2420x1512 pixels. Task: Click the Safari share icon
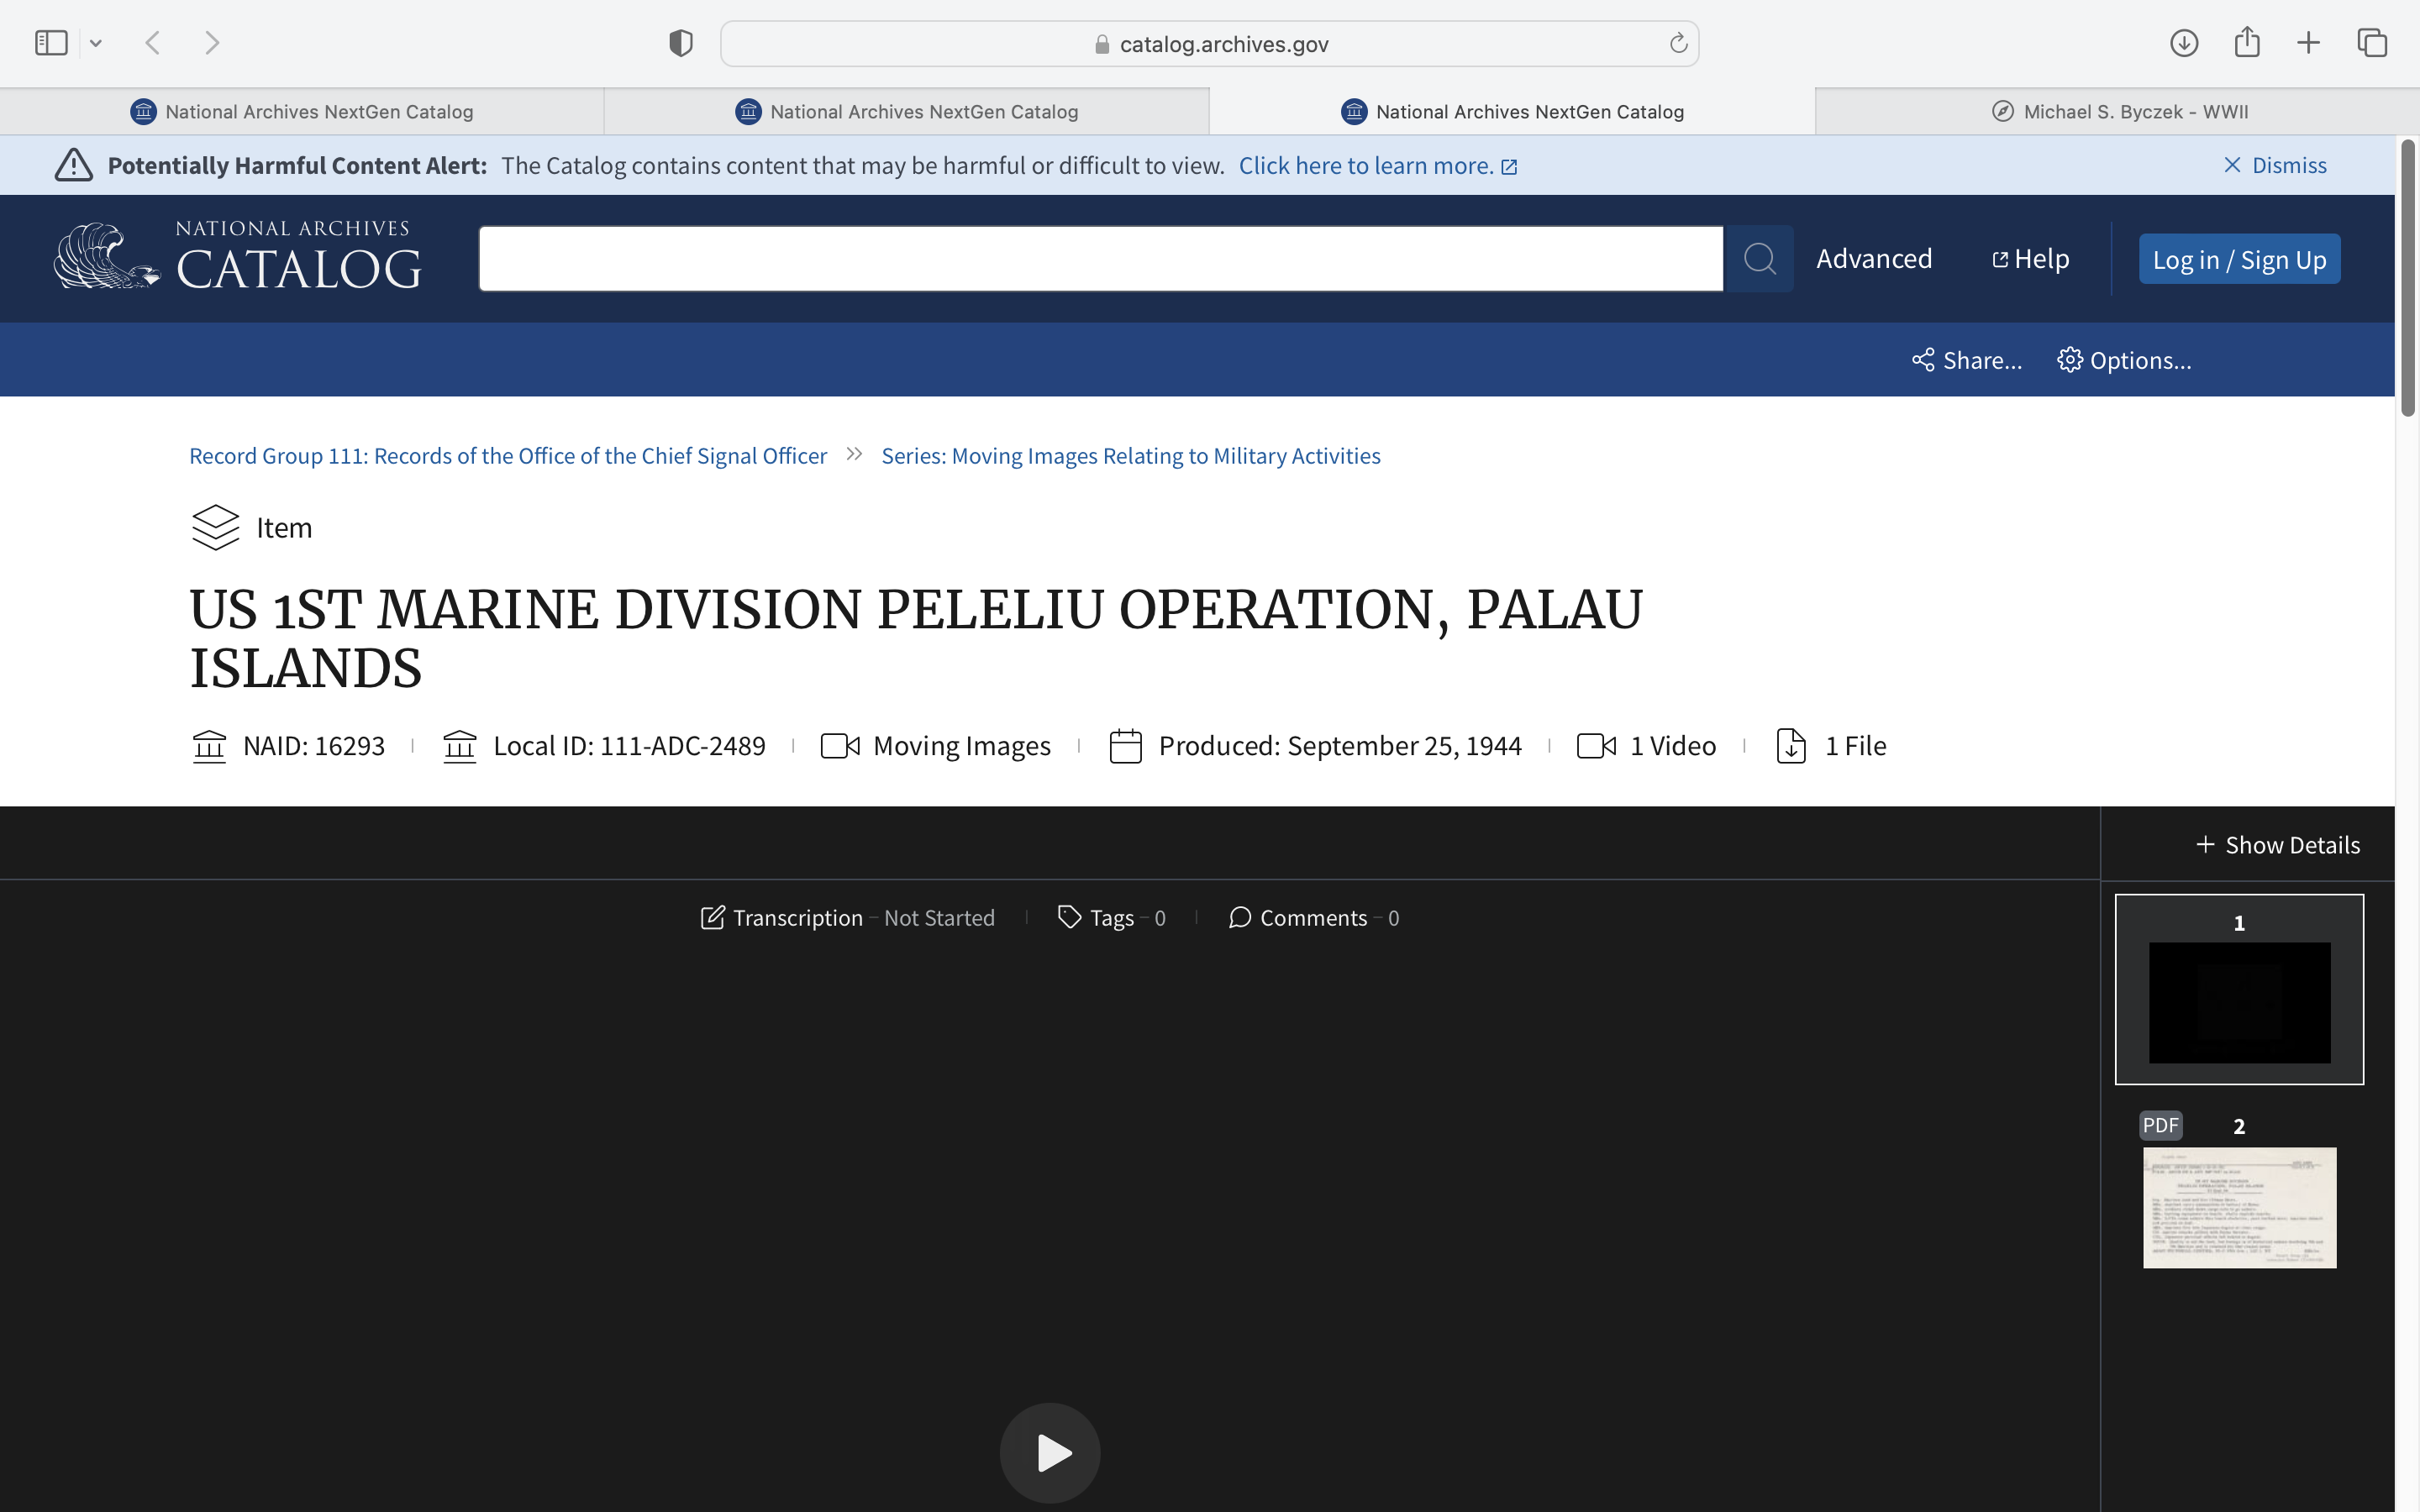tap(2247, 43)
